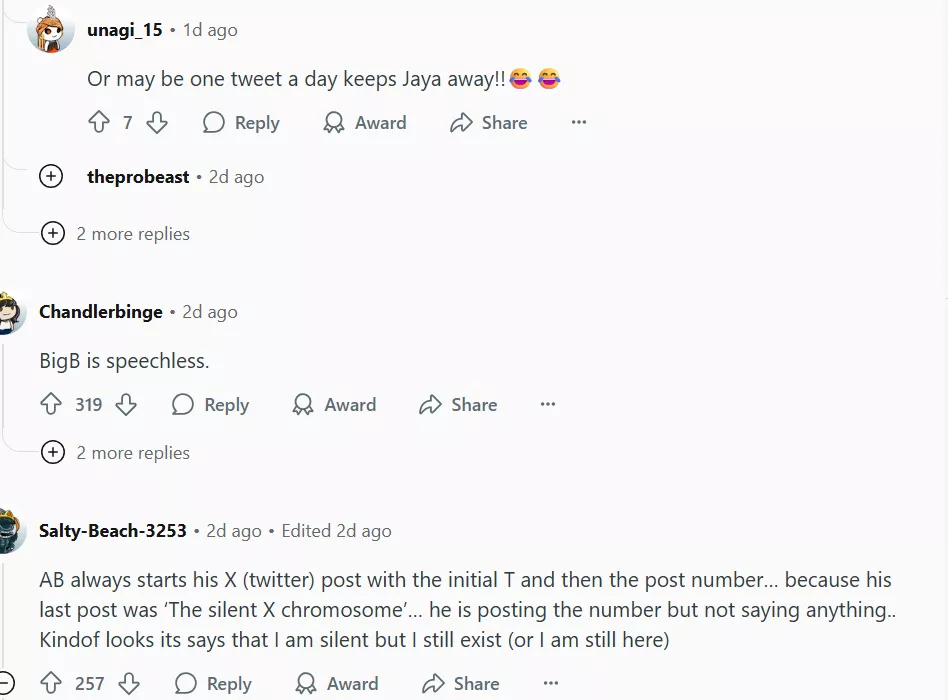948x700 pixels.
Task: Open more options on unagi_15's comment
Action: pos(579,123)
